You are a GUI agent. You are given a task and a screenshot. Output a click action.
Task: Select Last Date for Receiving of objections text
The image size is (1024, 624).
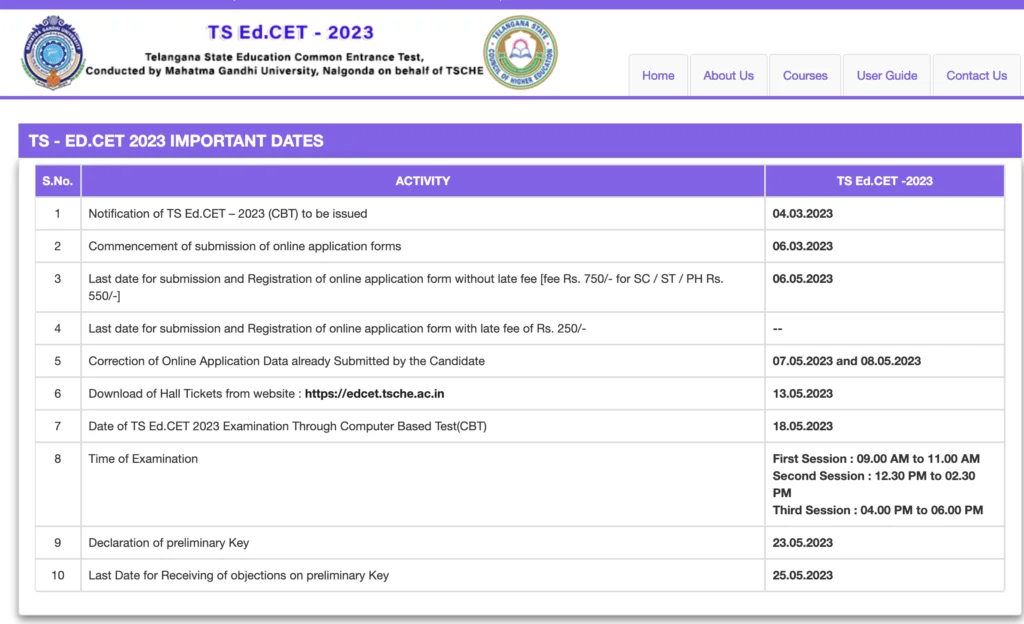[238, 575]
